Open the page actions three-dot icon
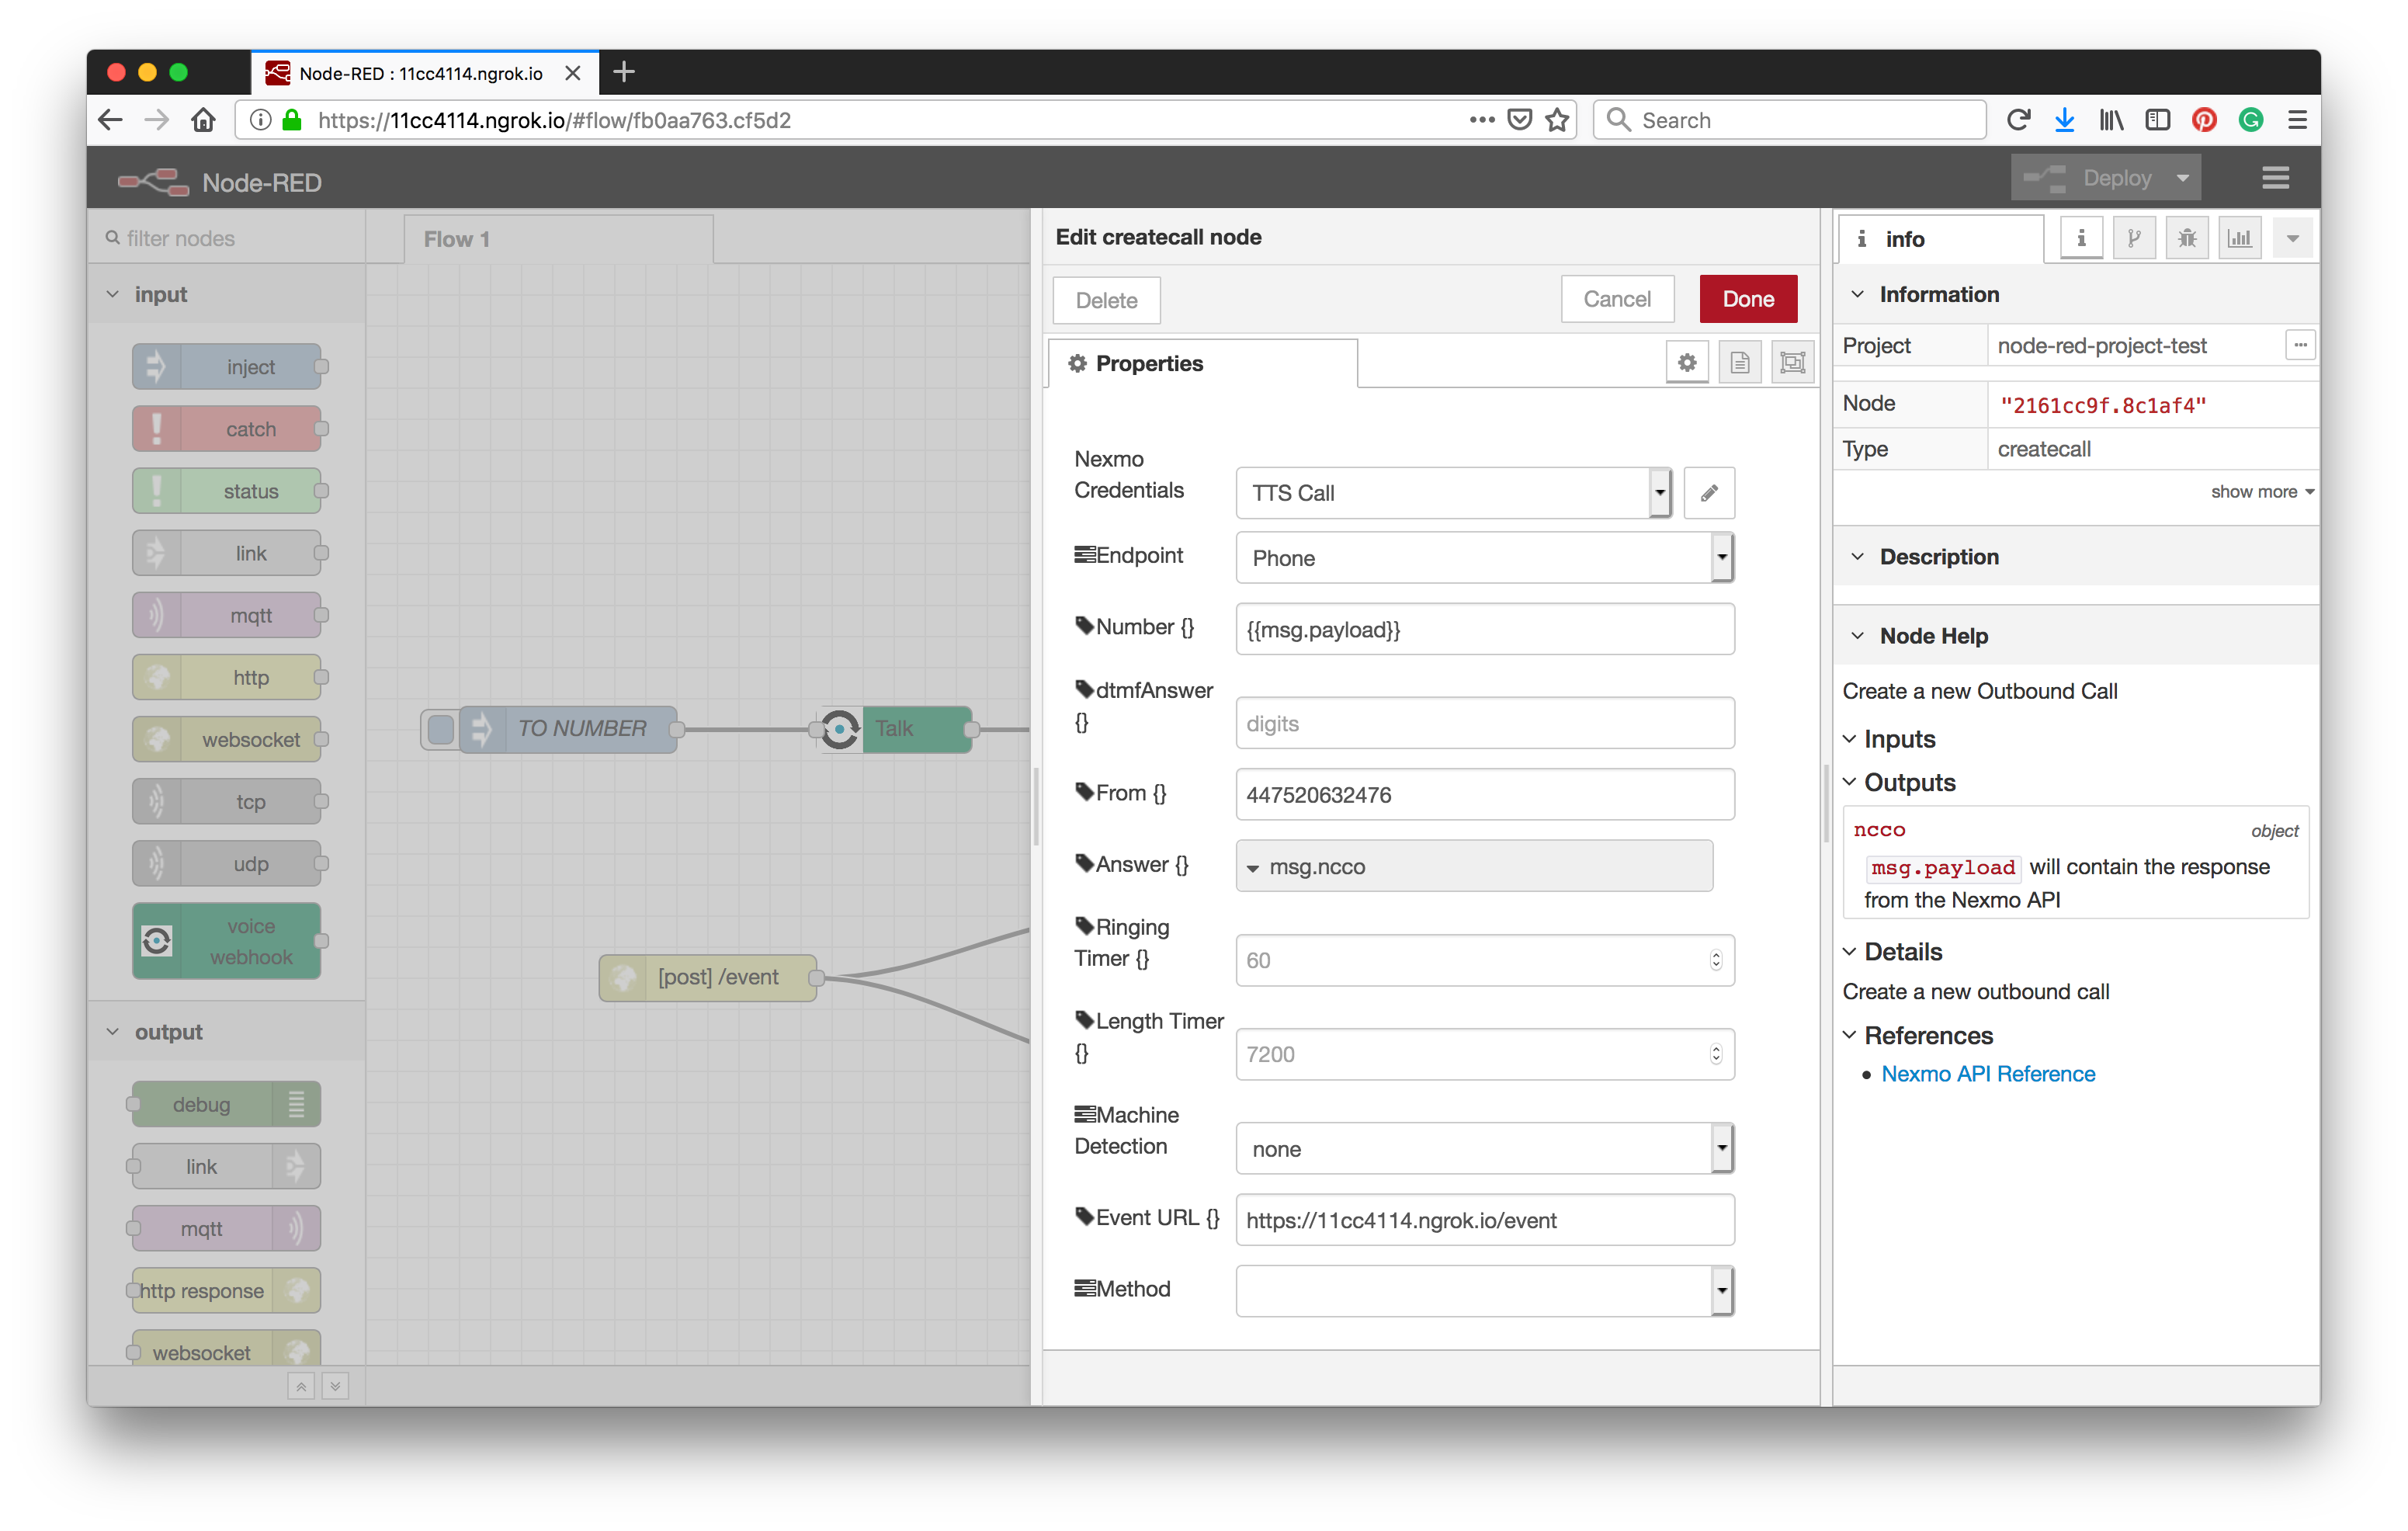Image resolution: width=2408 pixels, height=1531 pixels. pos(1482,120)
